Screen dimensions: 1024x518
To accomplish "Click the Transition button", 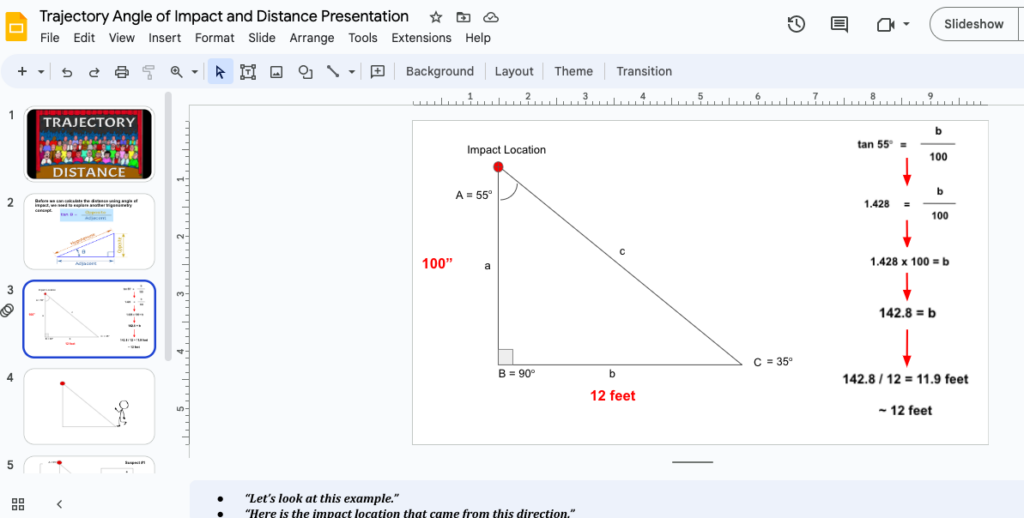I will (643, 71).
